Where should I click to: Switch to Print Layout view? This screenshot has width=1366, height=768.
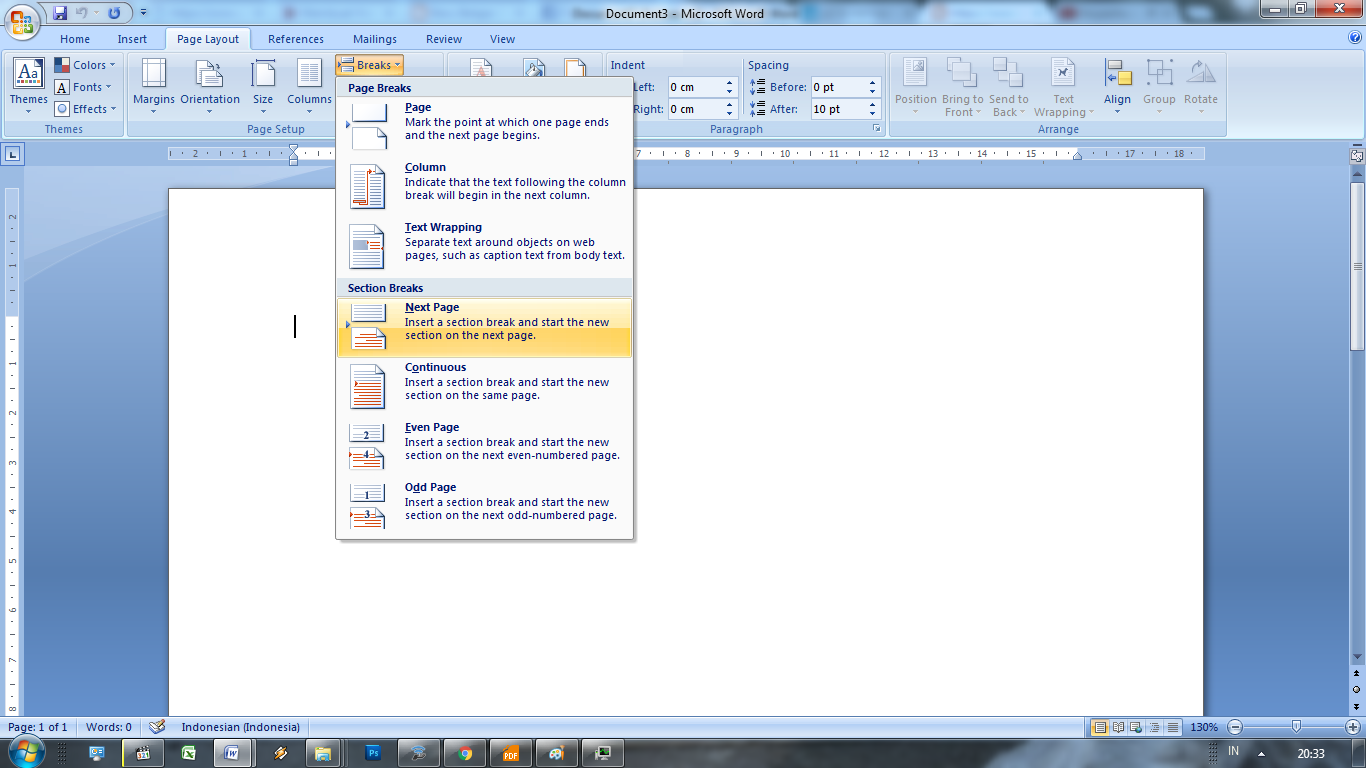point(1100,727)
